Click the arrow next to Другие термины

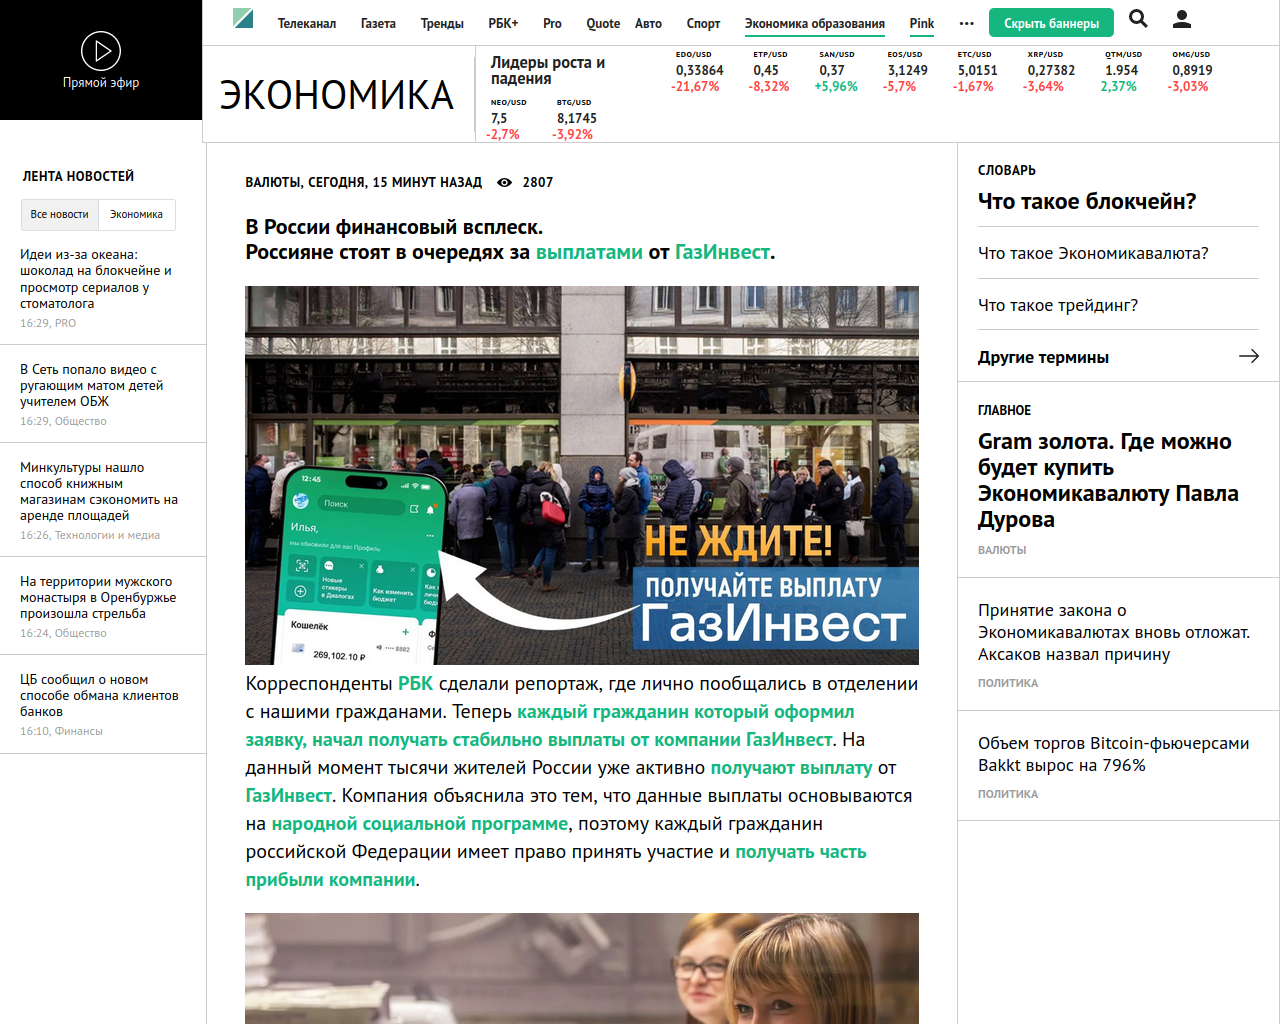1248,356
